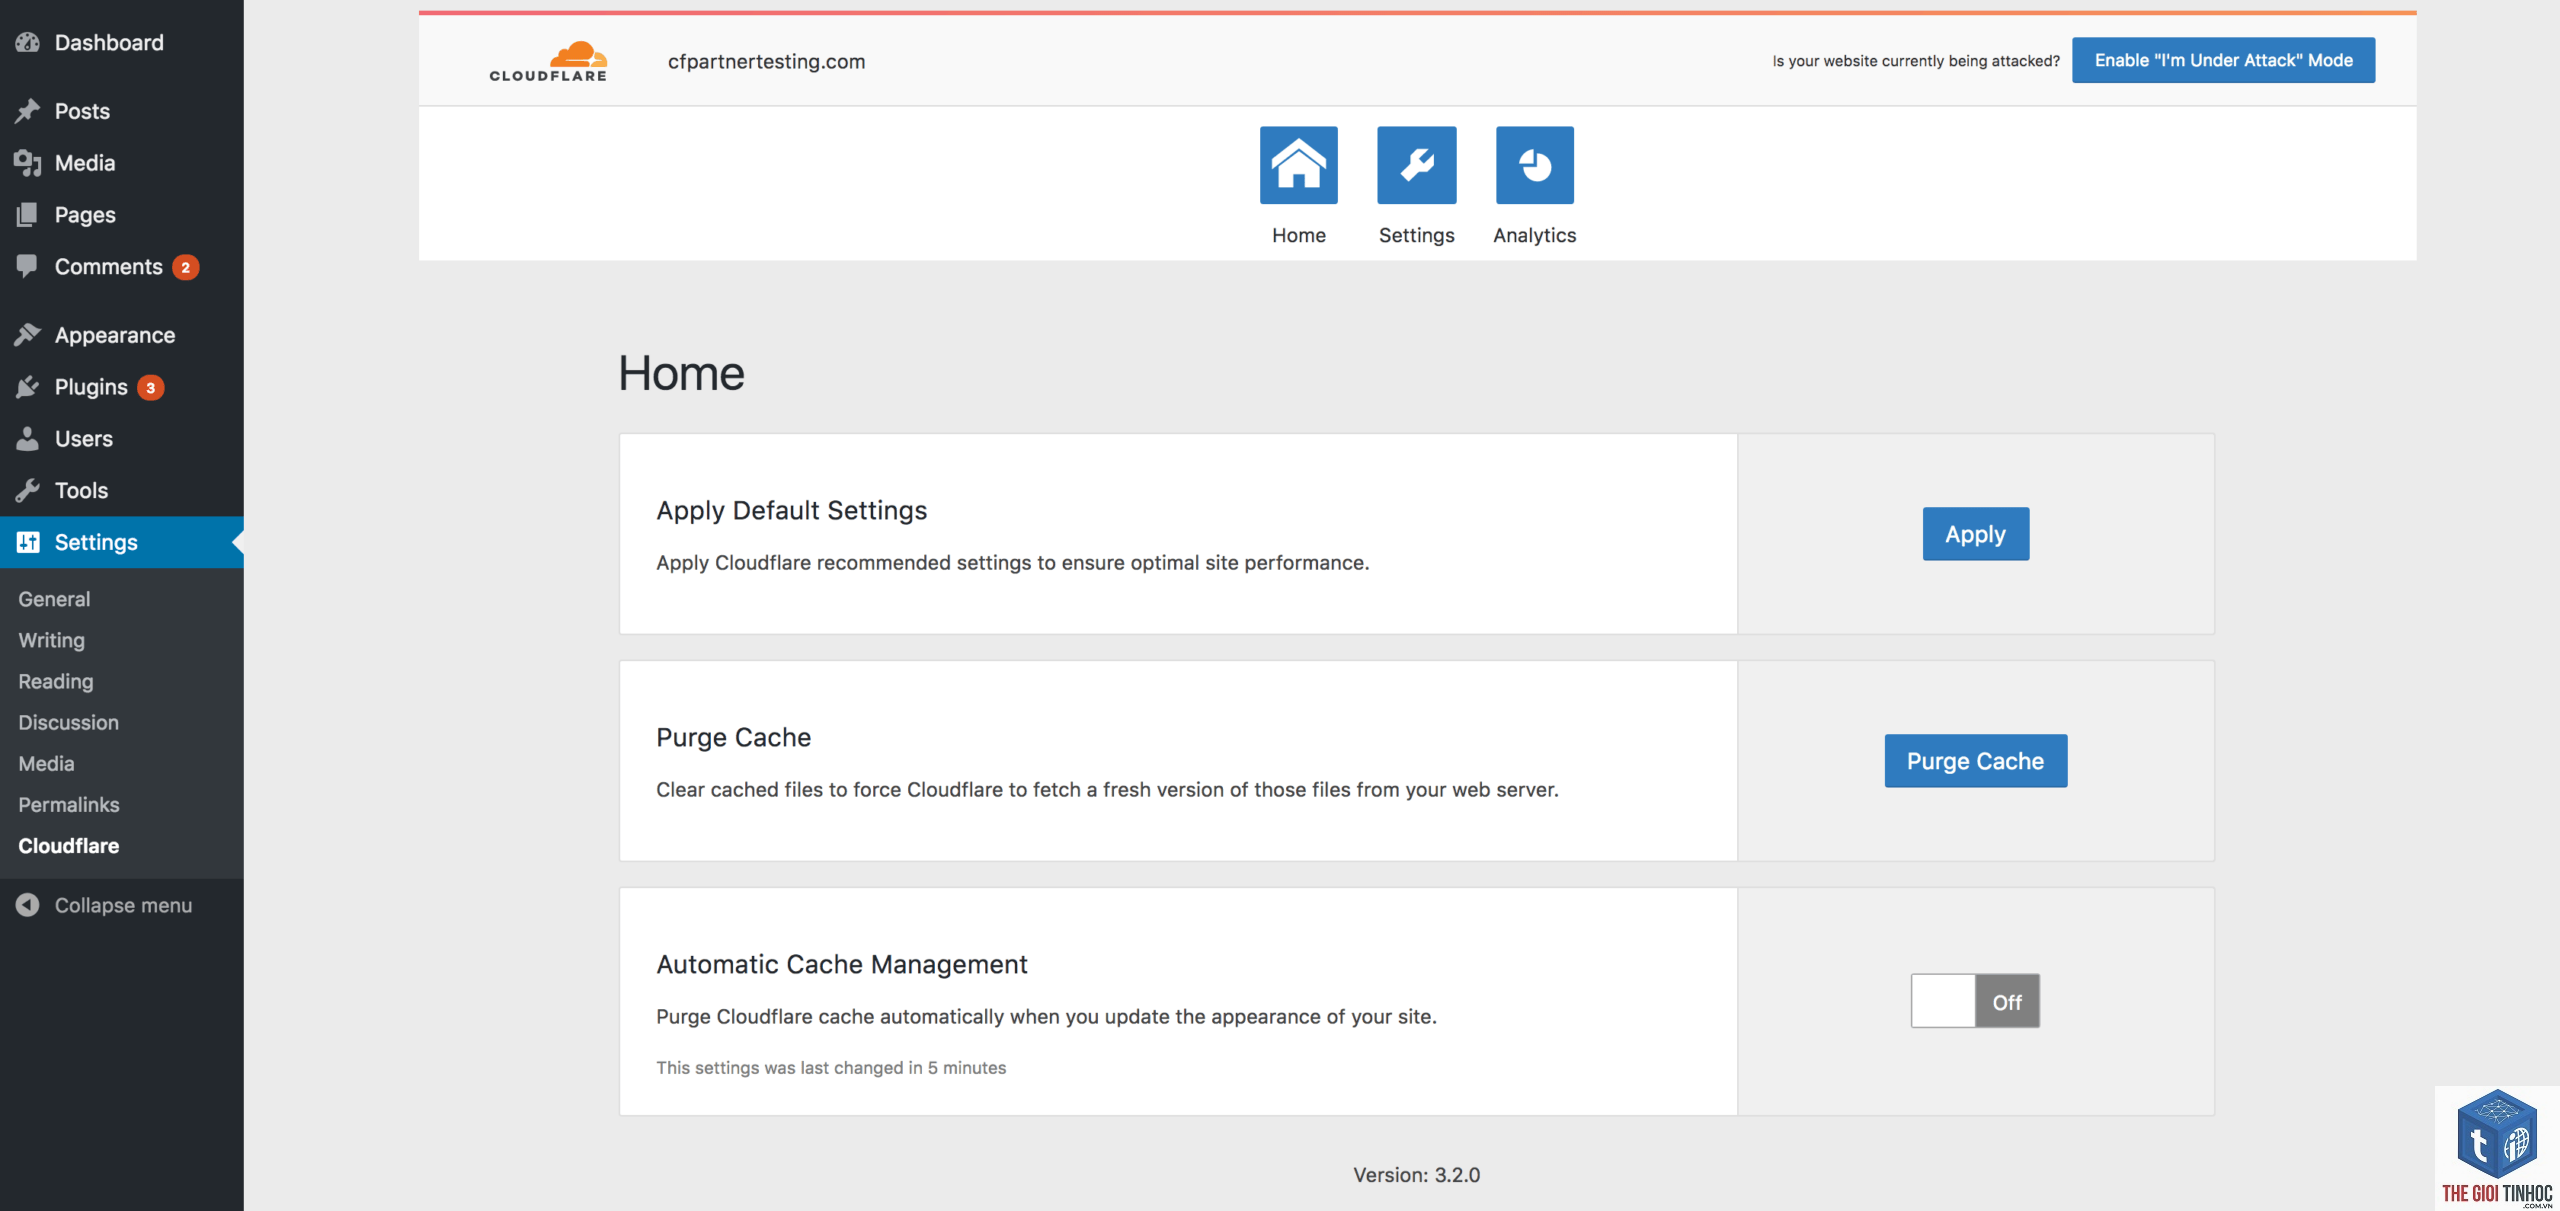The width and height of the screenshot is (2560, 1211).
Task: Click the Posts pin icon
Action: coord(27,110)
